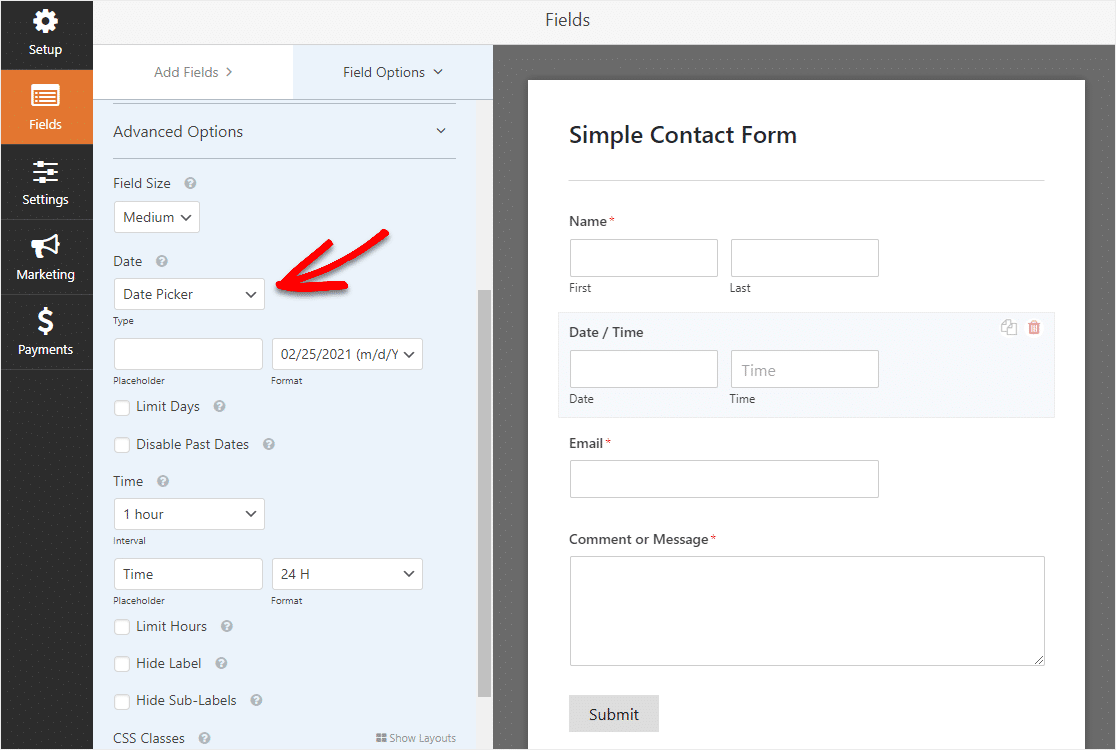Switch to the Add Fields tab

coord(193,72)
